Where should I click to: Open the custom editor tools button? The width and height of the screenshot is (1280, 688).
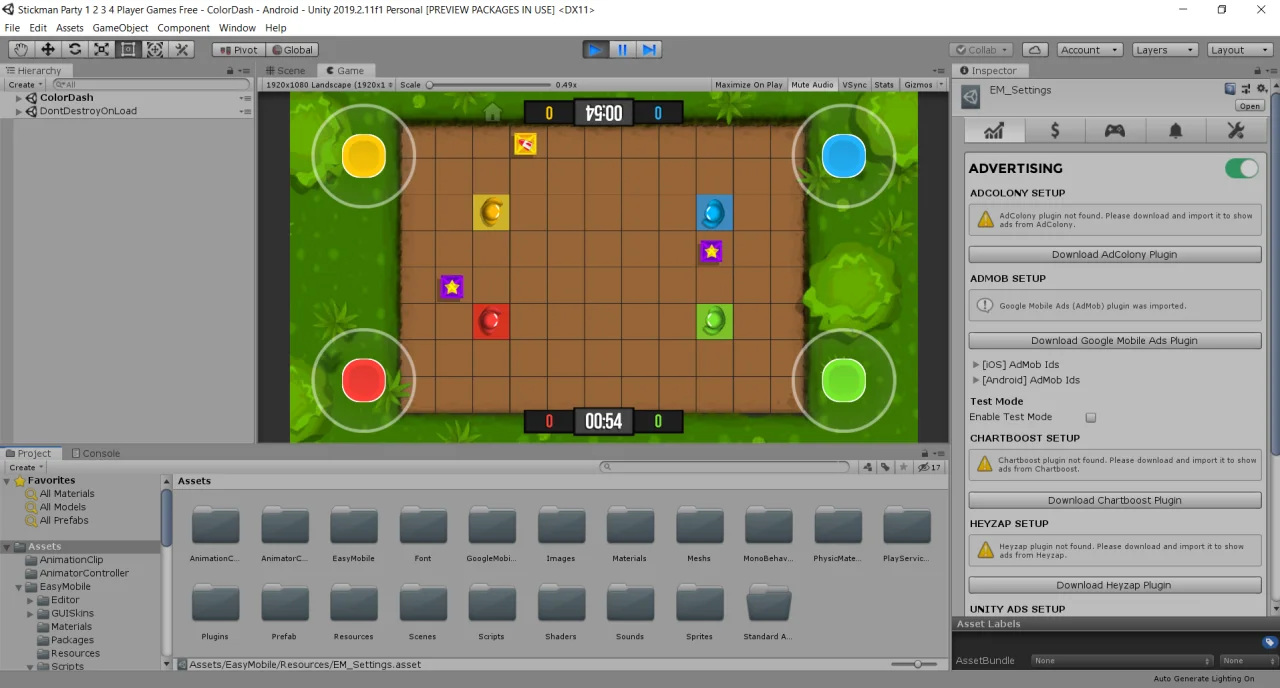coord(181,49)
